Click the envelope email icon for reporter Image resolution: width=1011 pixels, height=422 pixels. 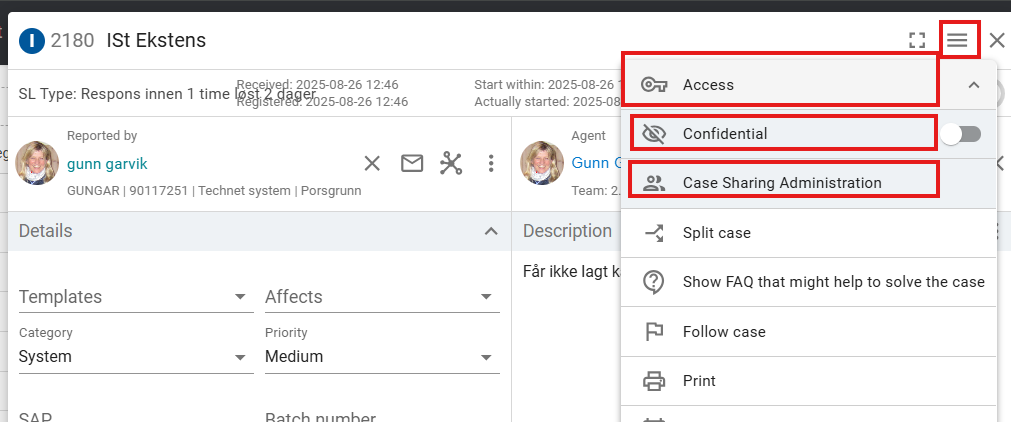click(x=412, y=163)
